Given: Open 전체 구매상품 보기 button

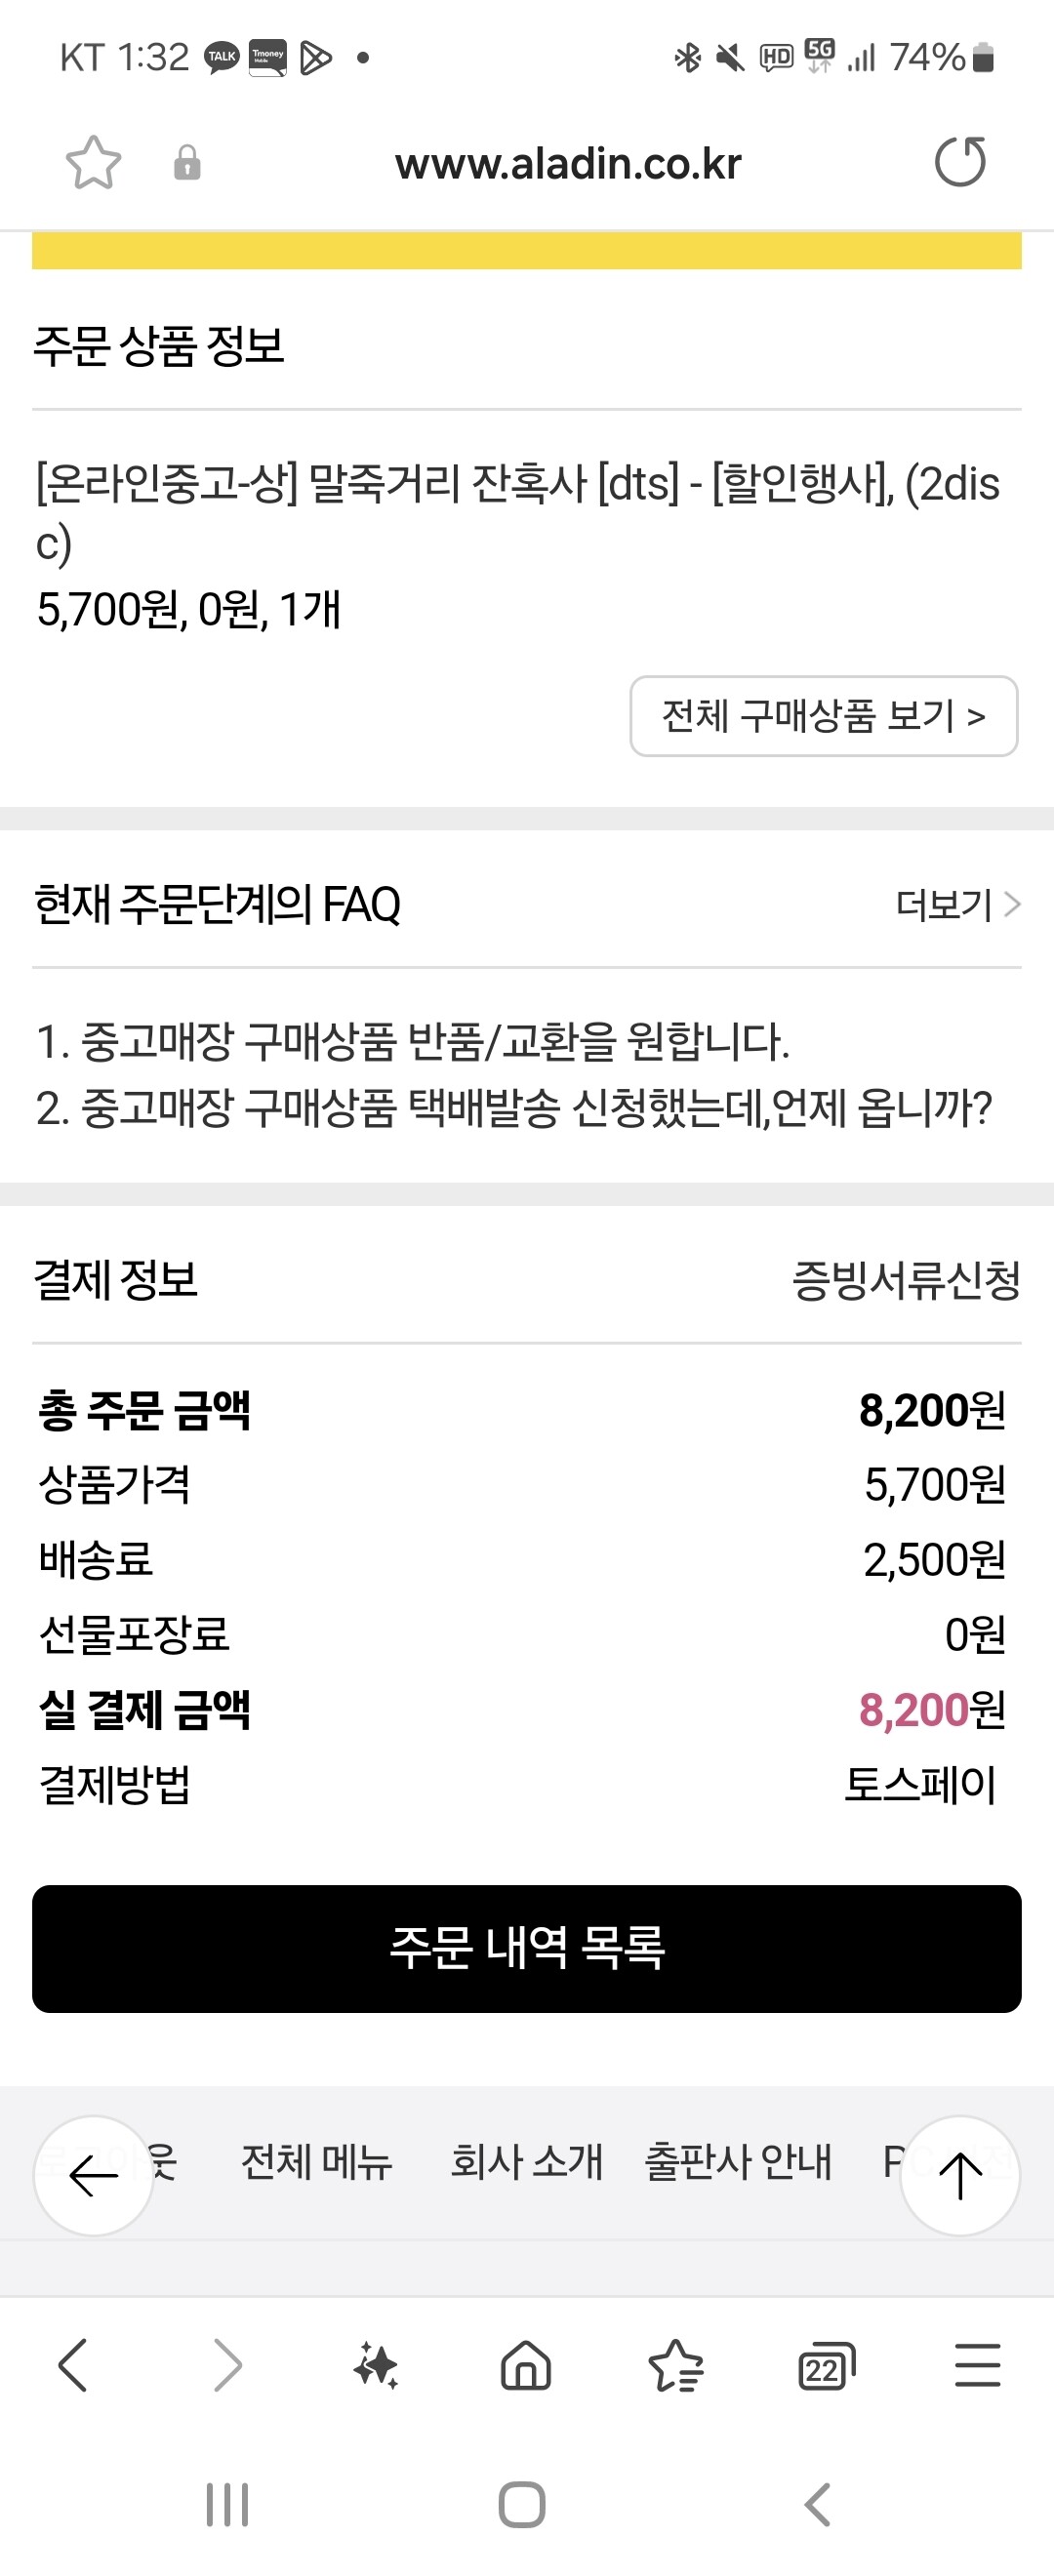Looking at the screenshot, I should [824, 716].
